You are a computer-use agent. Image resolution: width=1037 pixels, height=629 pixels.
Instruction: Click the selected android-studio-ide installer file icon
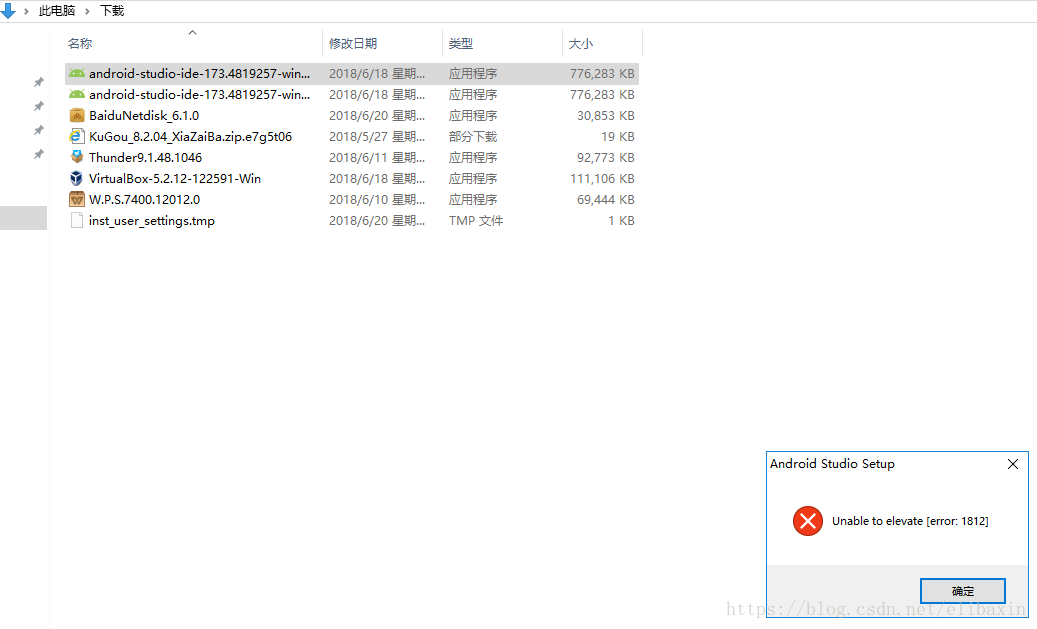[x=77, y=73]
